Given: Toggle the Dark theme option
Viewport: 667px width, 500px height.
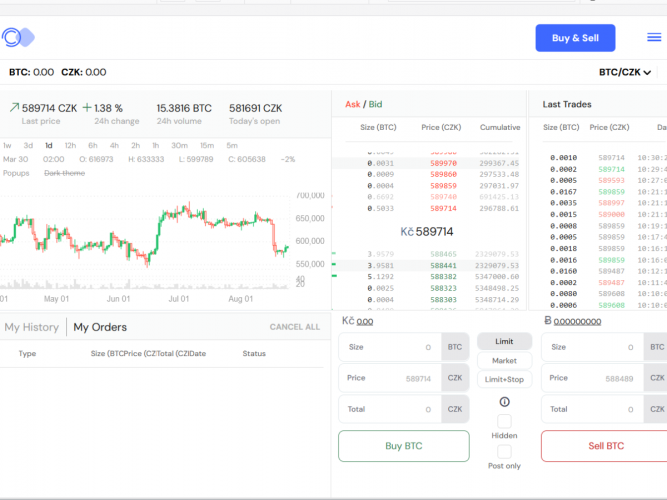Looking at the screenshot, I should coord(65,173).
